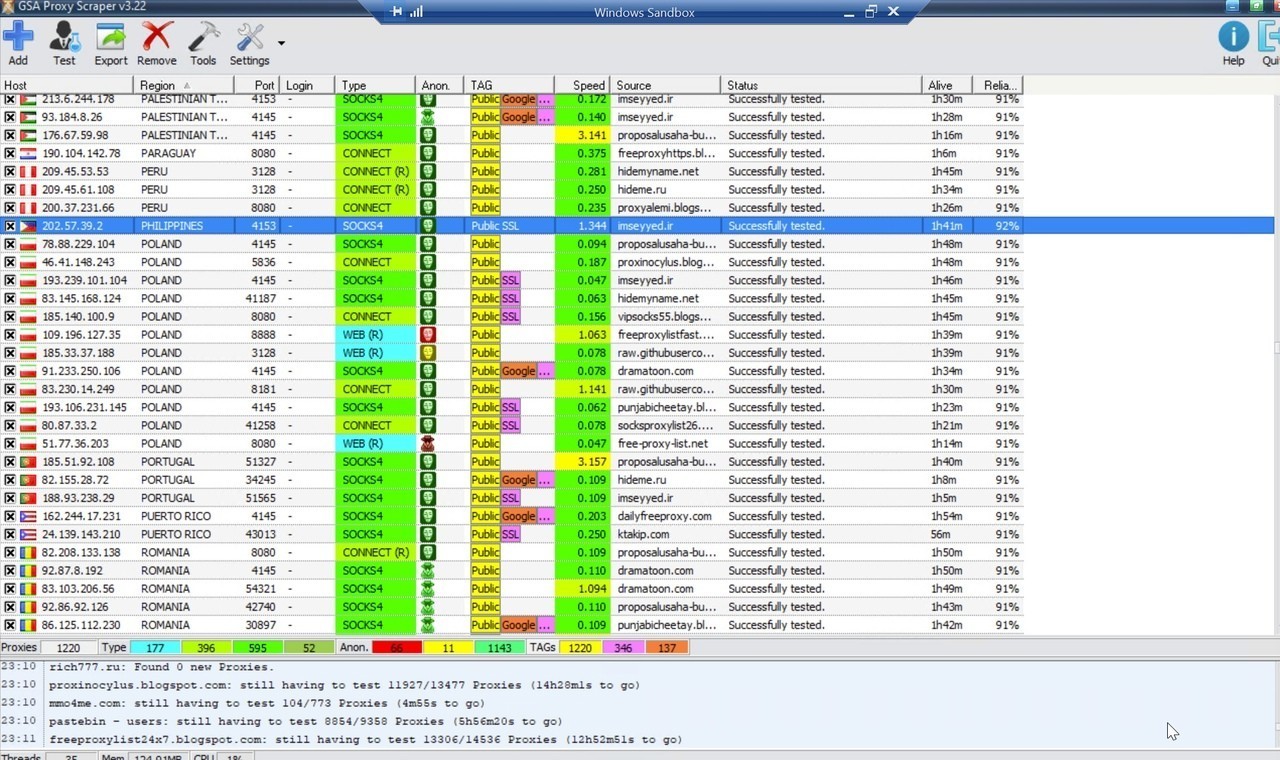Click the 1h54m alive cell
The width and height of the screenshot is (1280, 760).
pyautogui.click(x=946, y=517)
